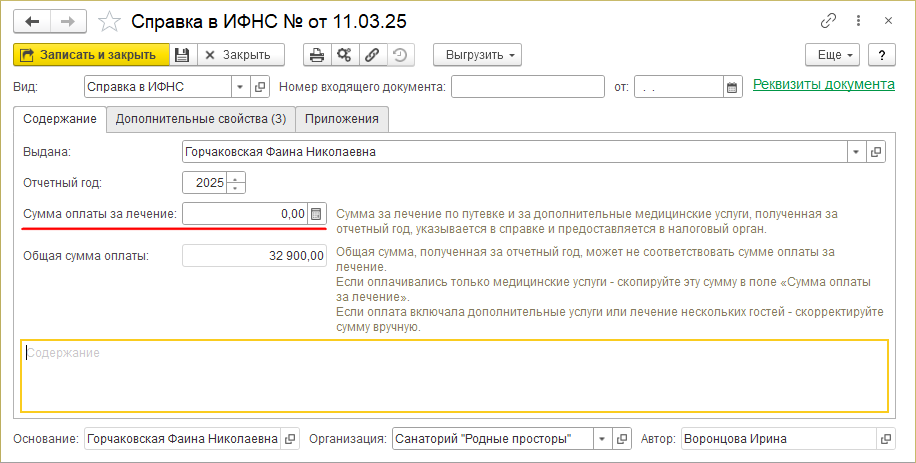This screenshot has height=463, width=916.
Task: Add document to favorites with star icon
Action: pos(109,22)
